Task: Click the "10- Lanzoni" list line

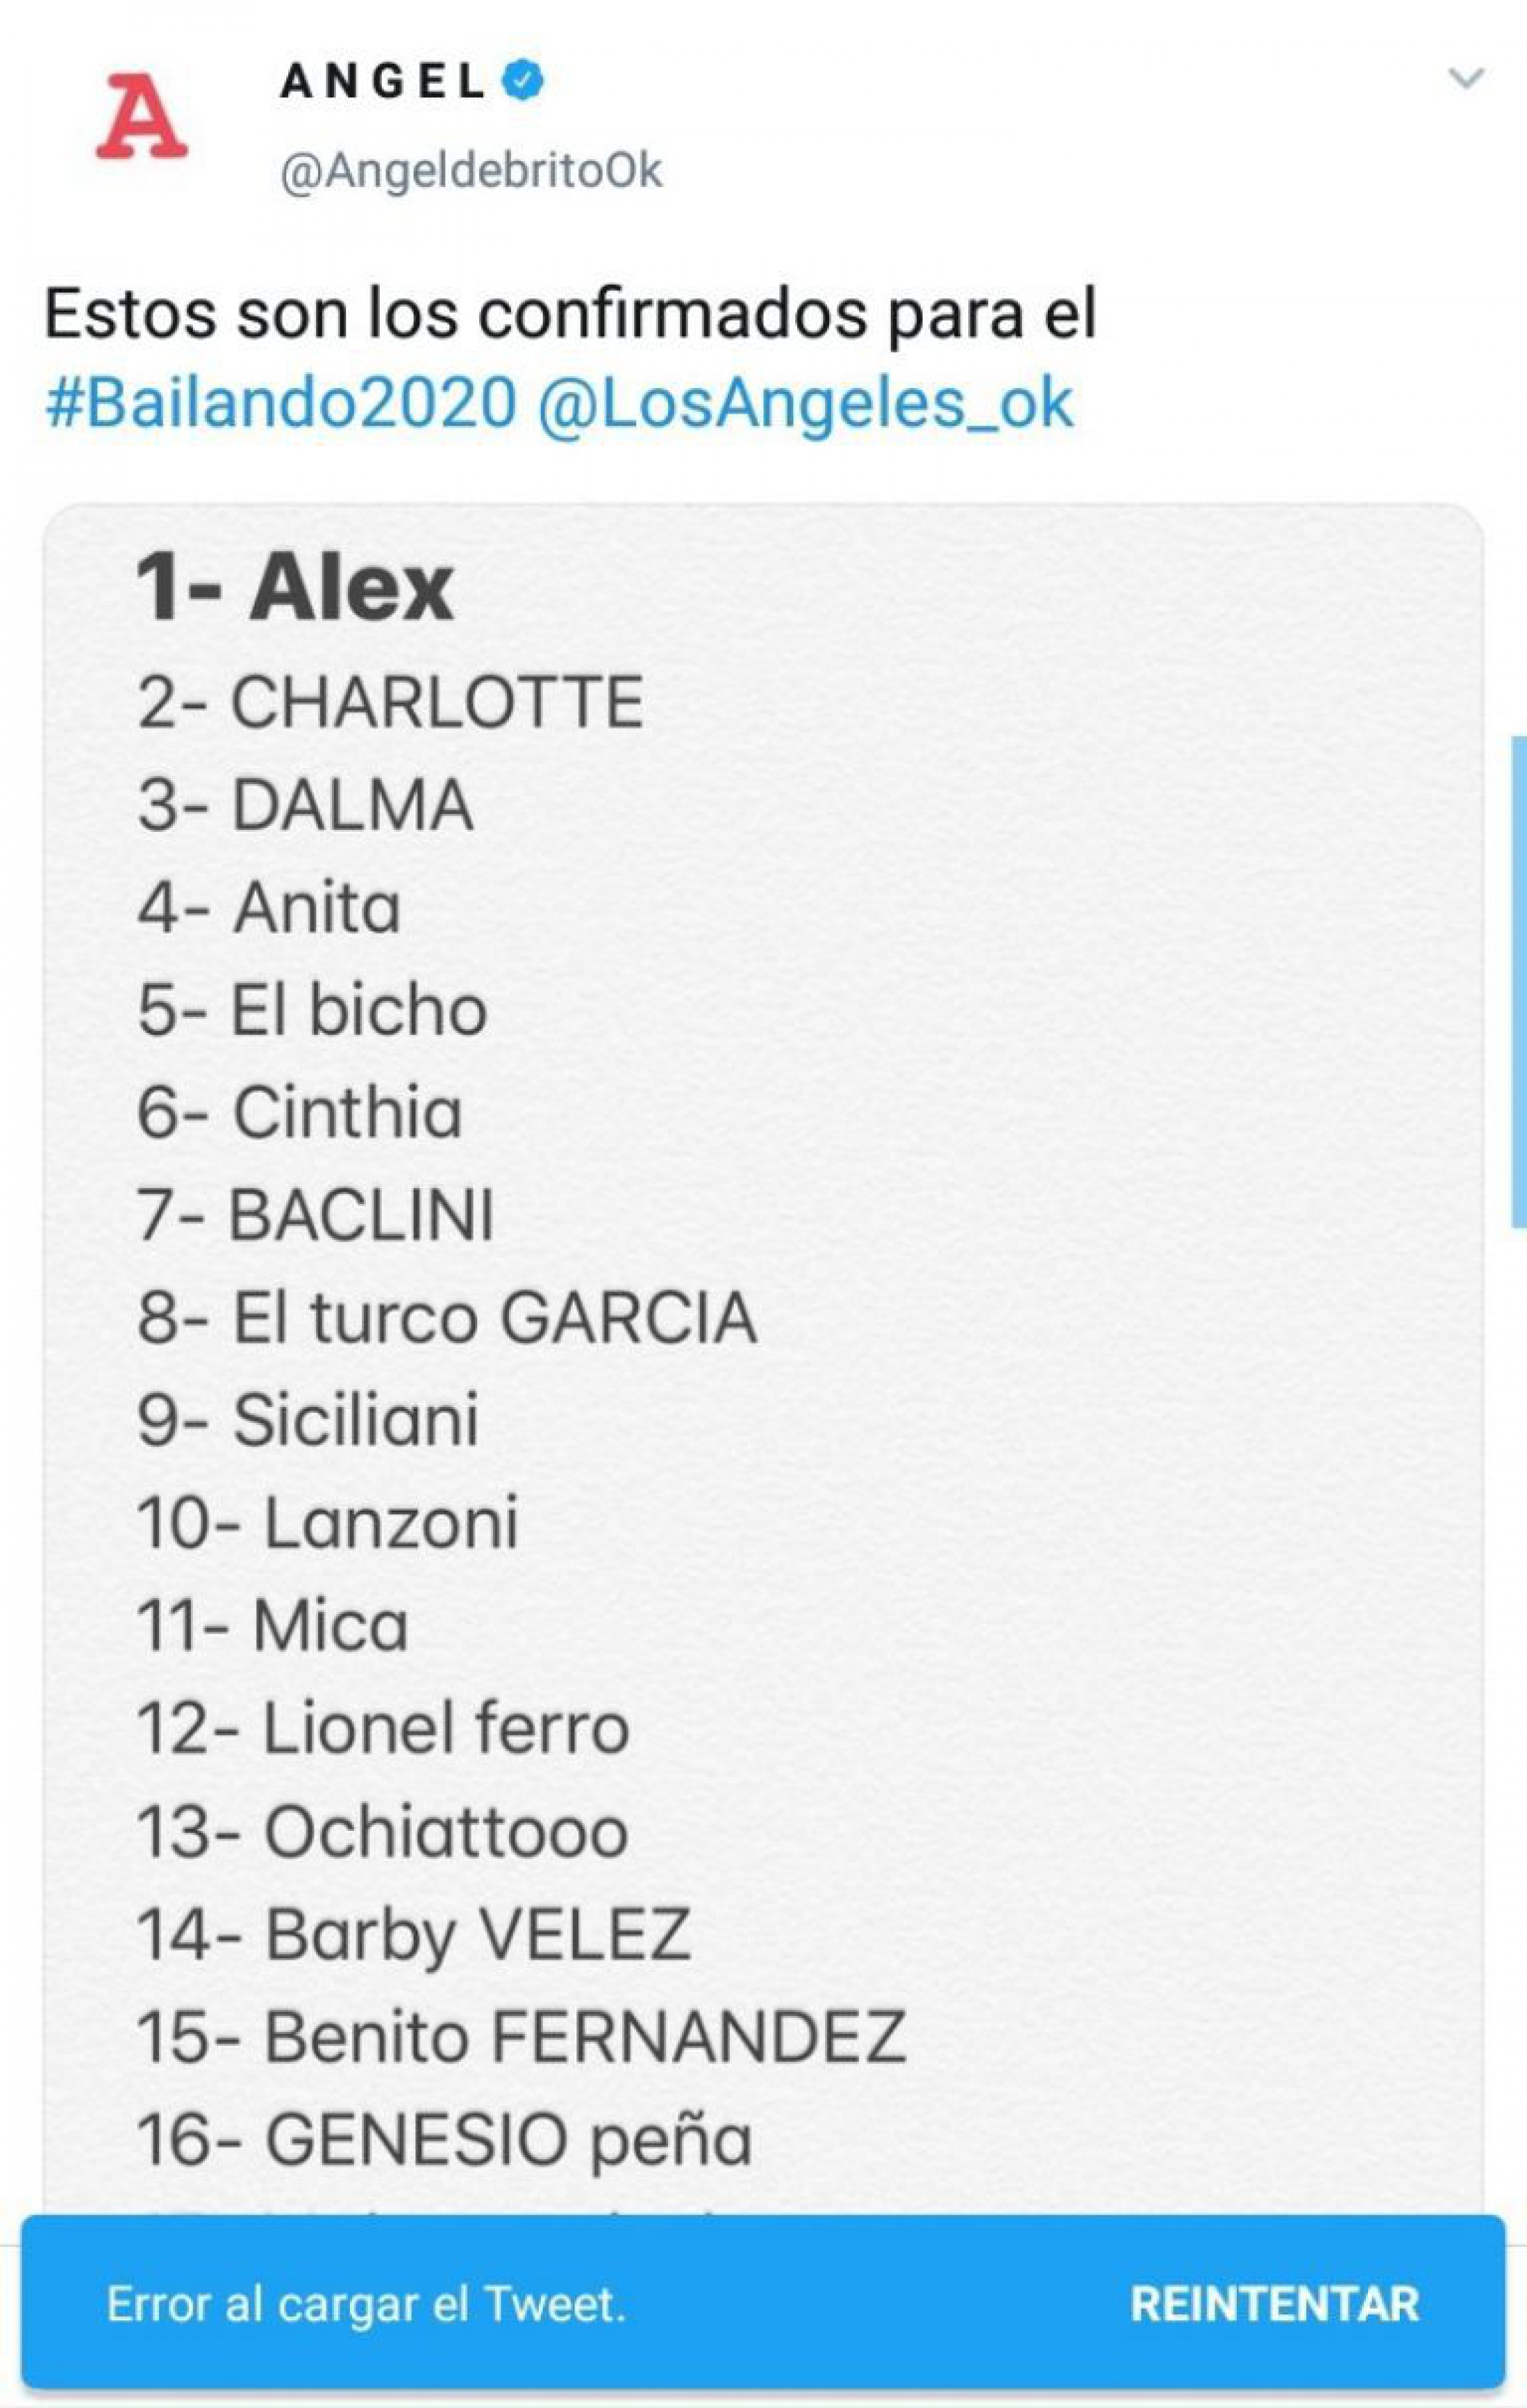Action: click(x=327, y=1523)
